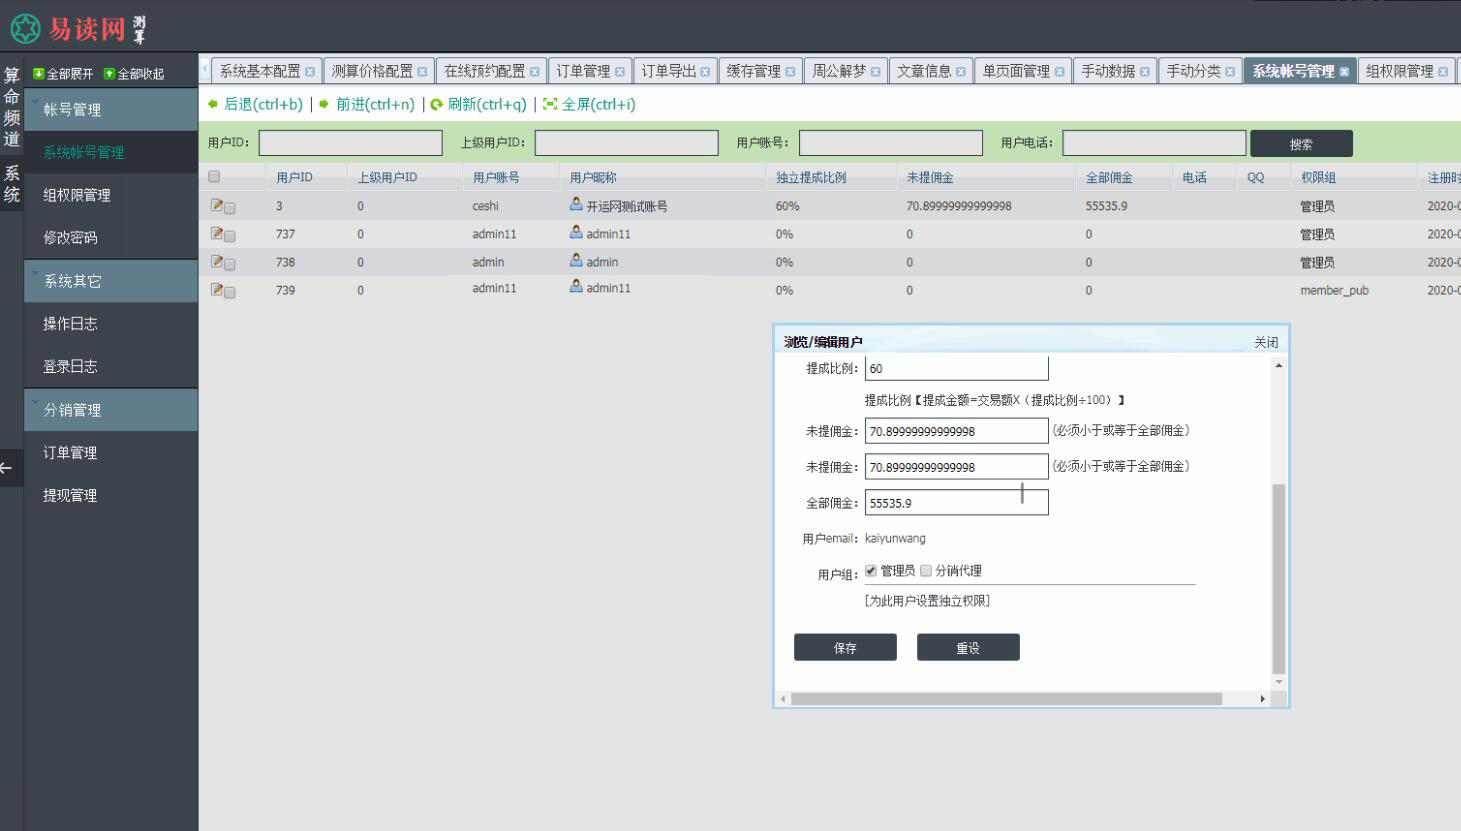This screenshot has height=831, width=1461.
Task: Click inside the 用户账号 input field
Action: 890,142
